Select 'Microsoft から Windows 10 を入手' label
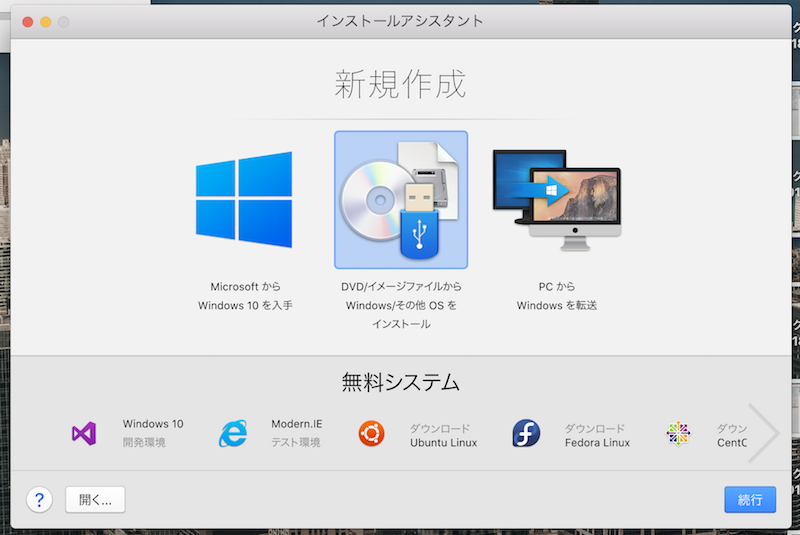This screenshot has width=800, height=535. click(x=244, y=296)
